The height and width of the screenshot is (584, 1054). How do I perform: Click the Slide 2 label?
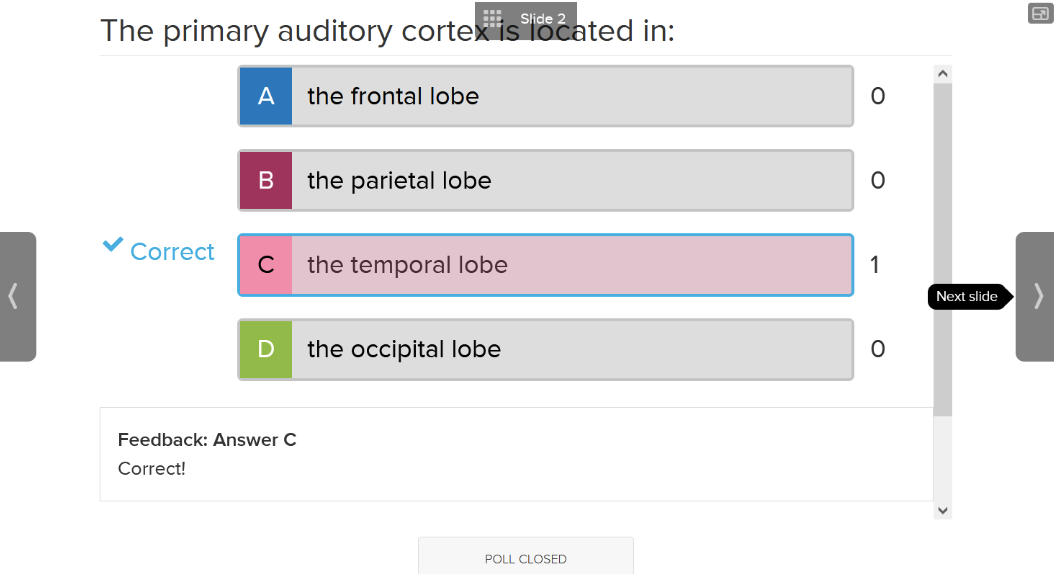(x=542, y=19)
